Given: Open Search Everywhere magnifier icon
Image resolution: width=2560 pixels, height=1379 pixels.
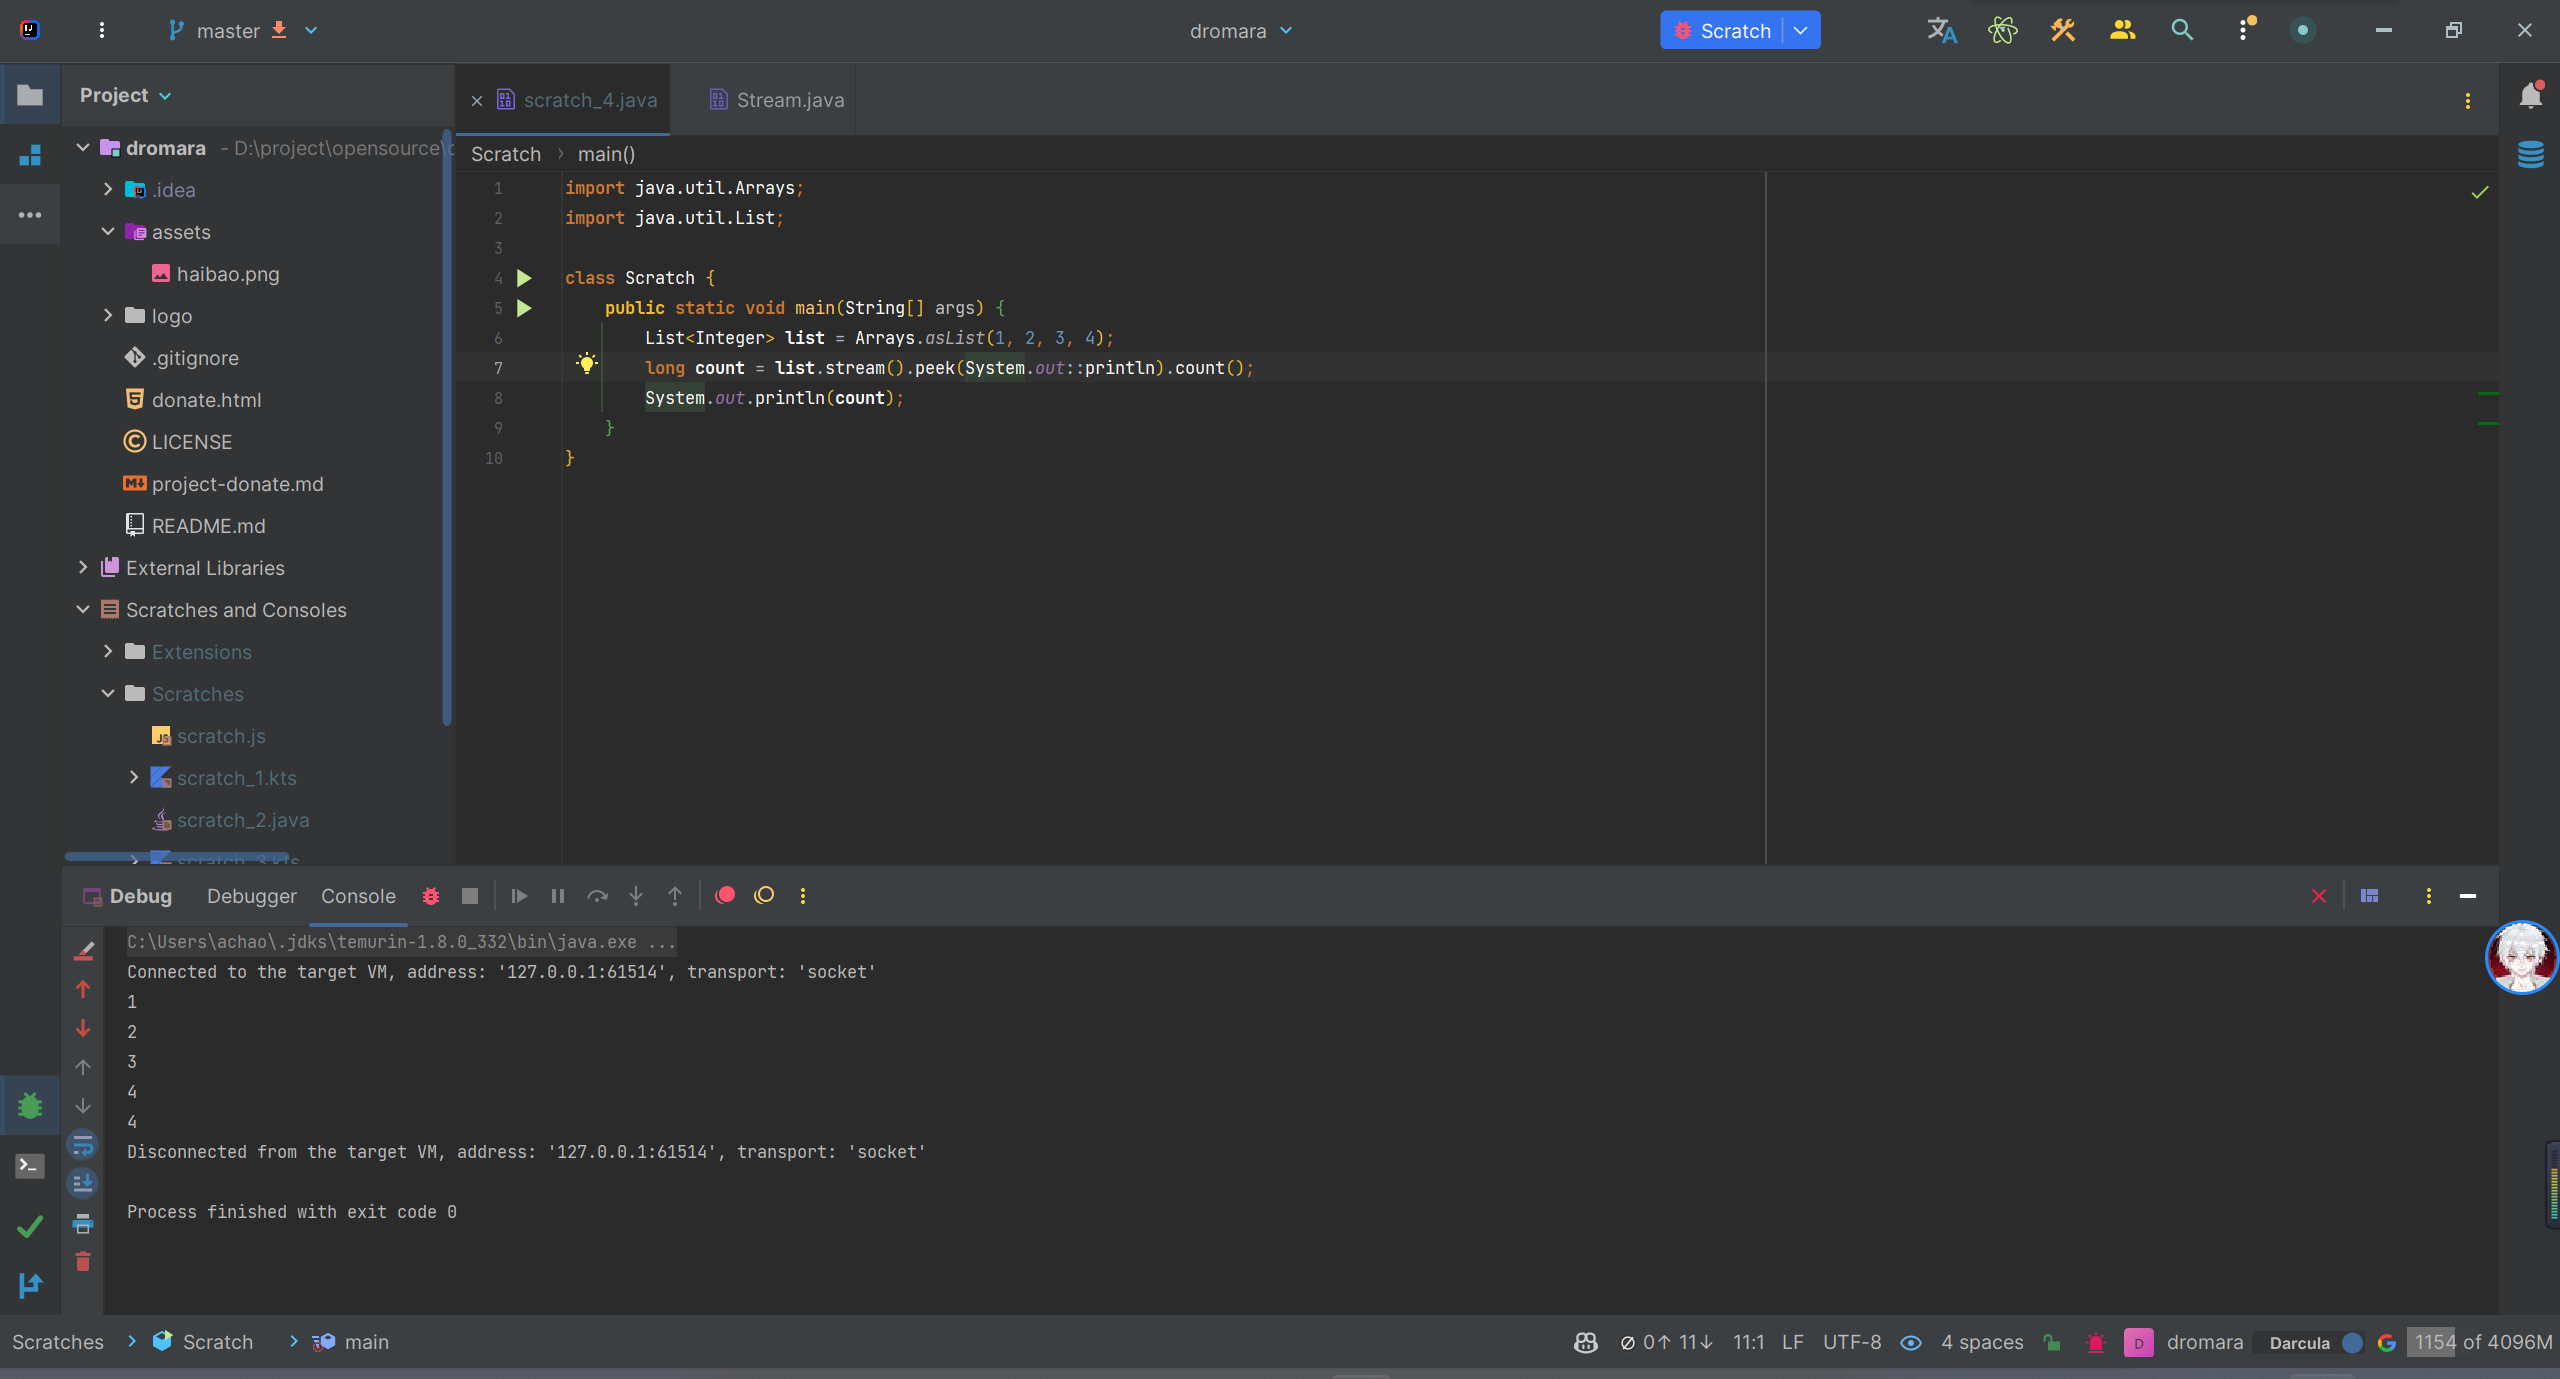Looking at the screenshot, I should pyautogui.click(x=2182, y=30).
